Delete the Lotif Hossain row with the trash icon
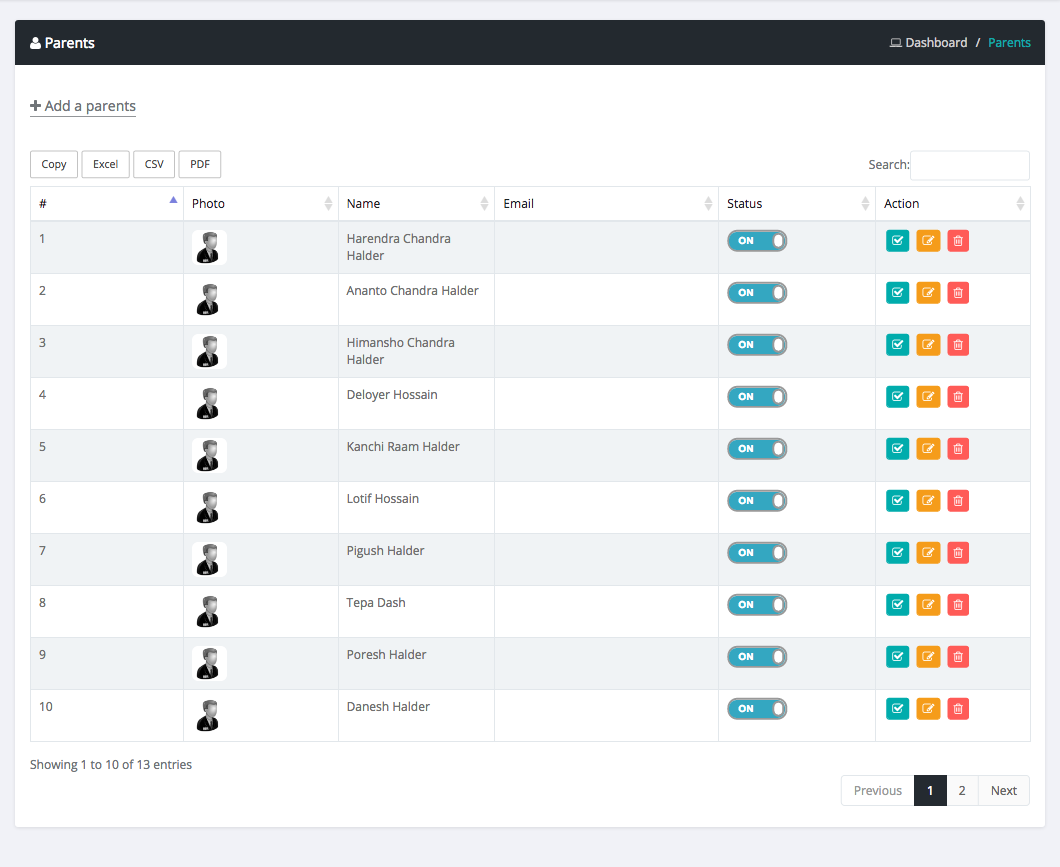Image resolution: width=1060 pixels, height=867 pixels. [x=958, y=501]
